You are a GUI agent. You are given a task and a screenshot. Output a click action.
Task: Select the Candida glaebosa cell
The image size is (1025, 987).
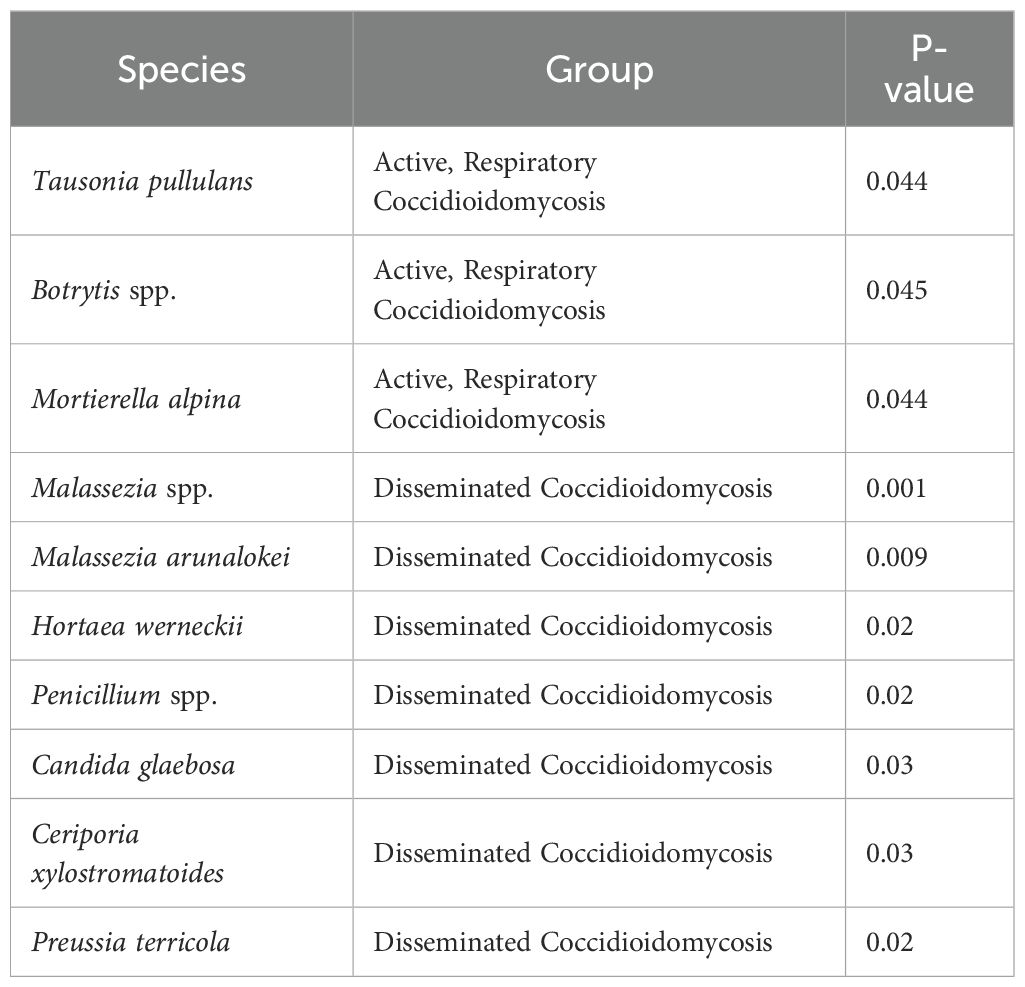point(133,765)
